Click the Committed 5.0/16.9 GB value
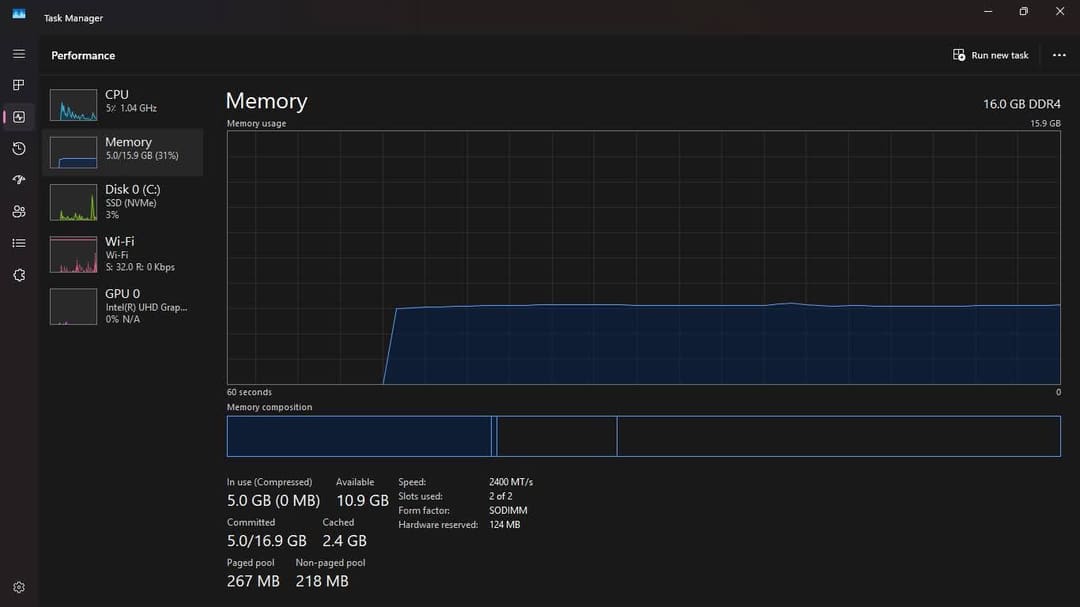The height and width of the screenshot is (607, 1080). pyautogui.click(x=267, y=541)
